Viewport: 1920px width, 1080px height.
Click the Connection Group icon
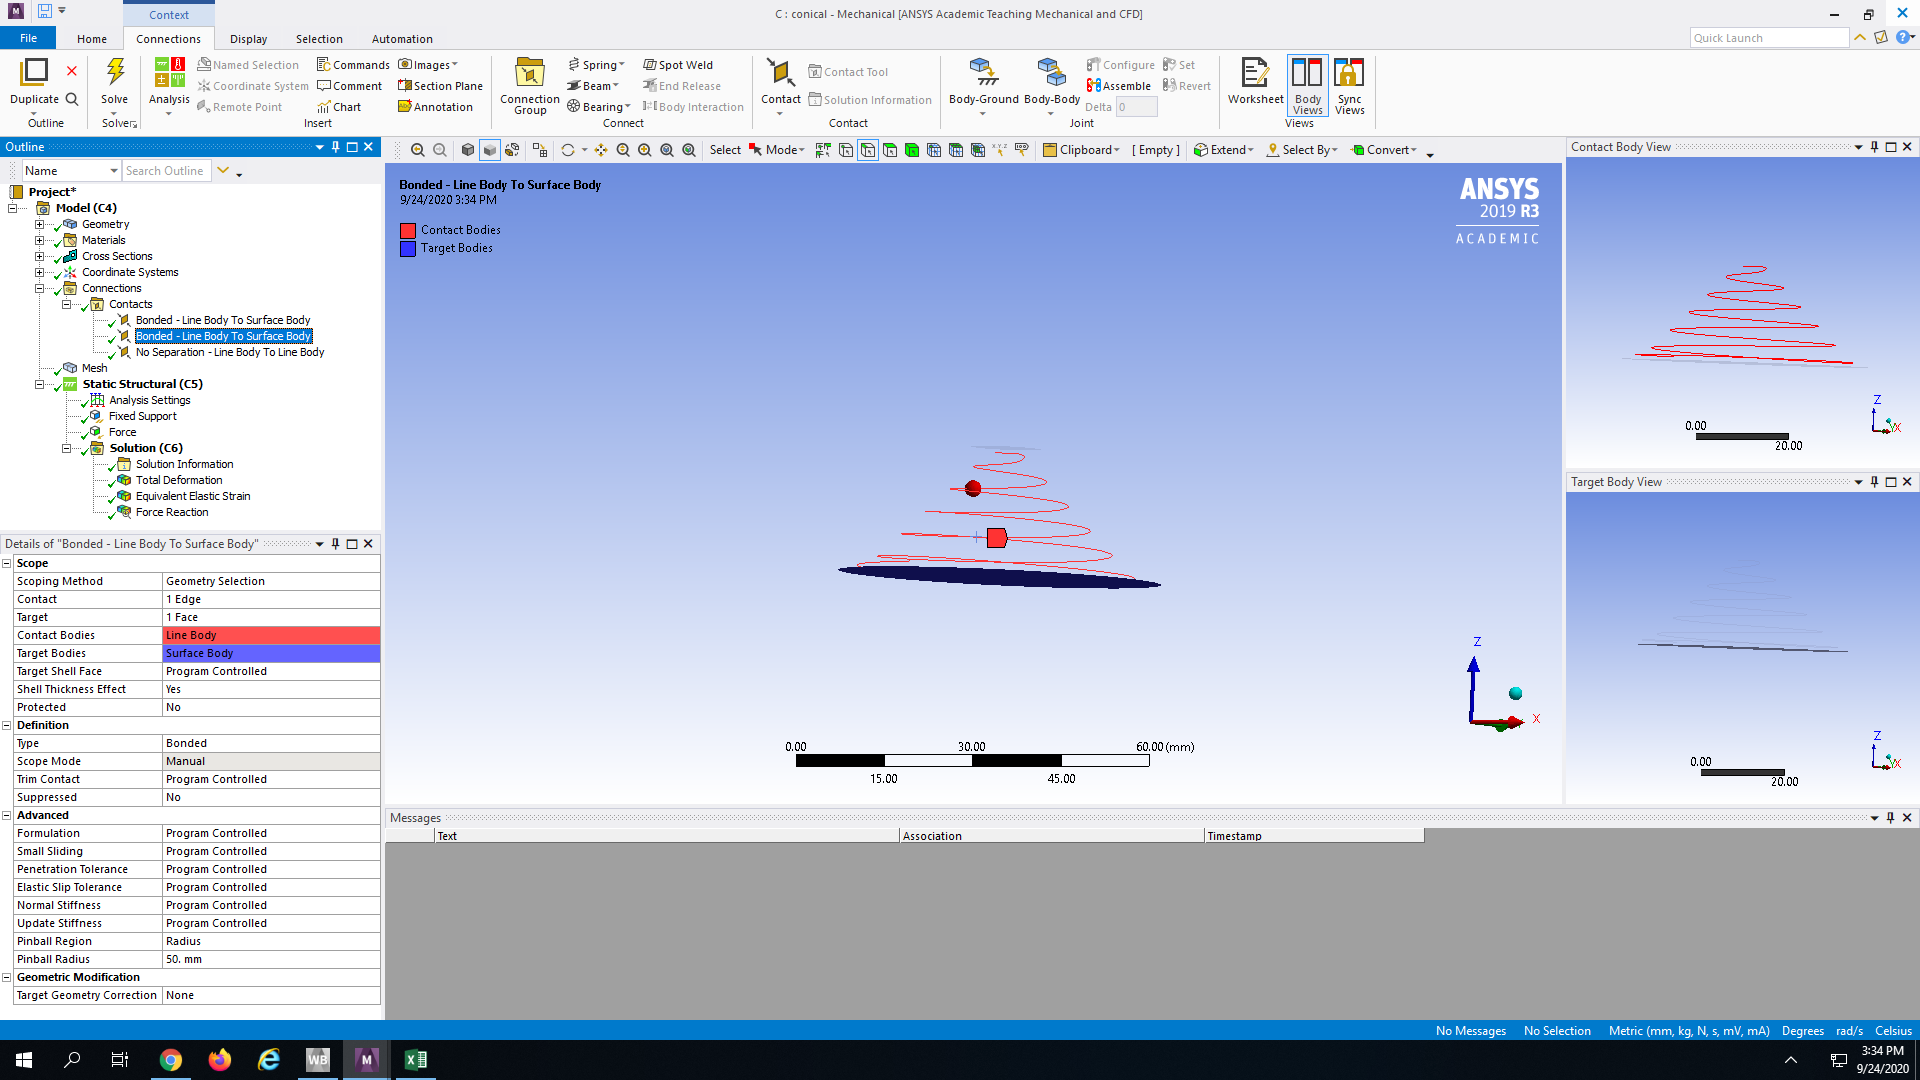click(x=529, y=73)
